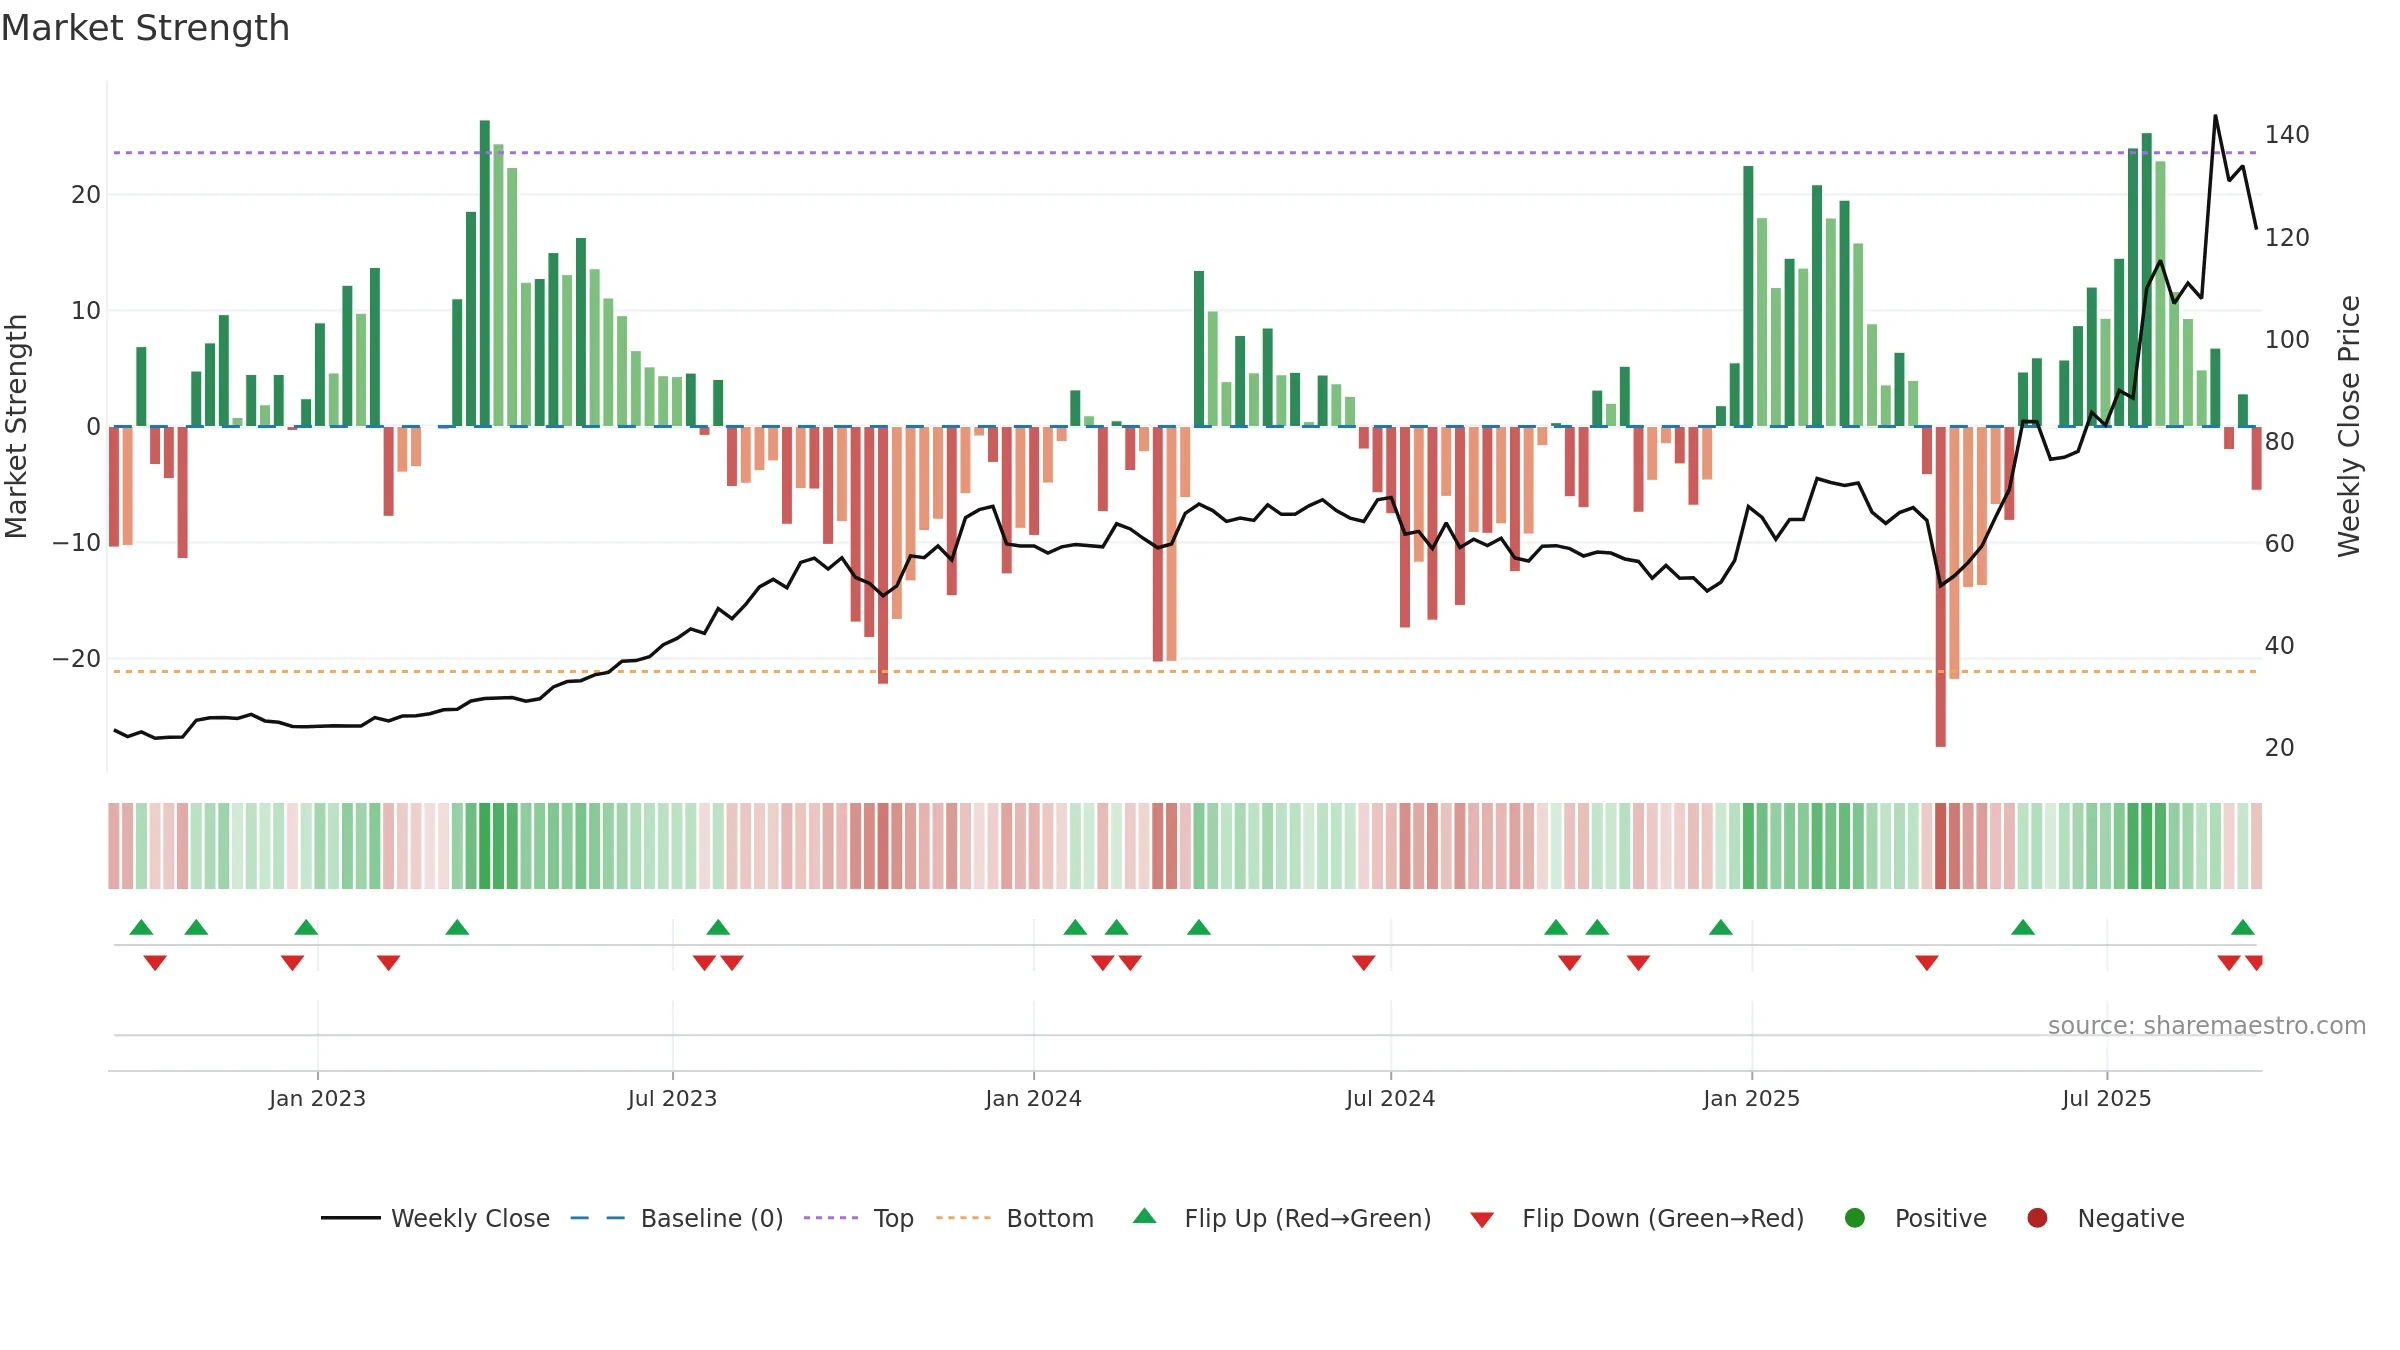Click the Flip Down (Green→Red) legend label
This screenshot has width=2400, height=1350.
pyautogui.click(x=1663, y=1218)
